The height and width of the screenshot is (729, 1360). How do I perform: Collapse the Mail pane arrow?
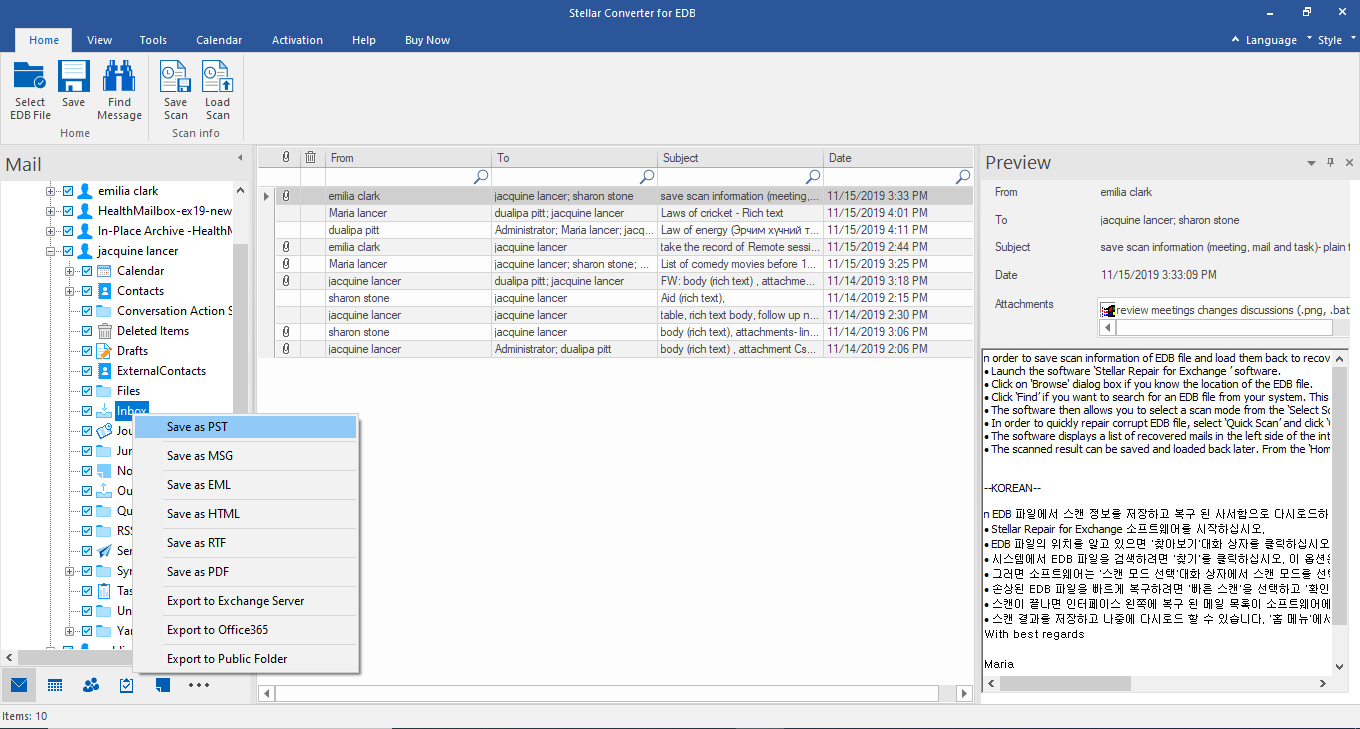click(240, 158)
